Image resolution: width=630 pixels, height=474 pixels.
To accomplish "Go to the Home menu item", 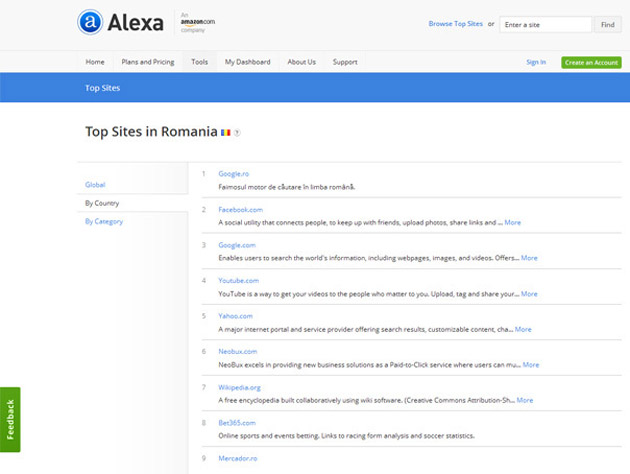I will click(x=95, y=62).
